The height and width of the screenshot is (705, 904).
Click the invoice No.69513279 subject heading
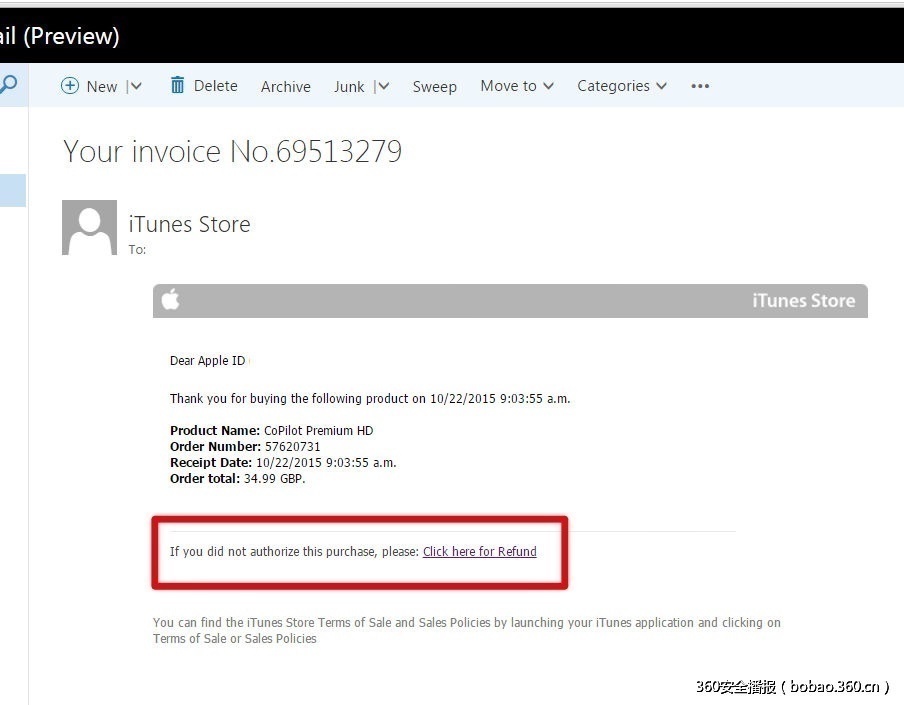click(233, 151)
